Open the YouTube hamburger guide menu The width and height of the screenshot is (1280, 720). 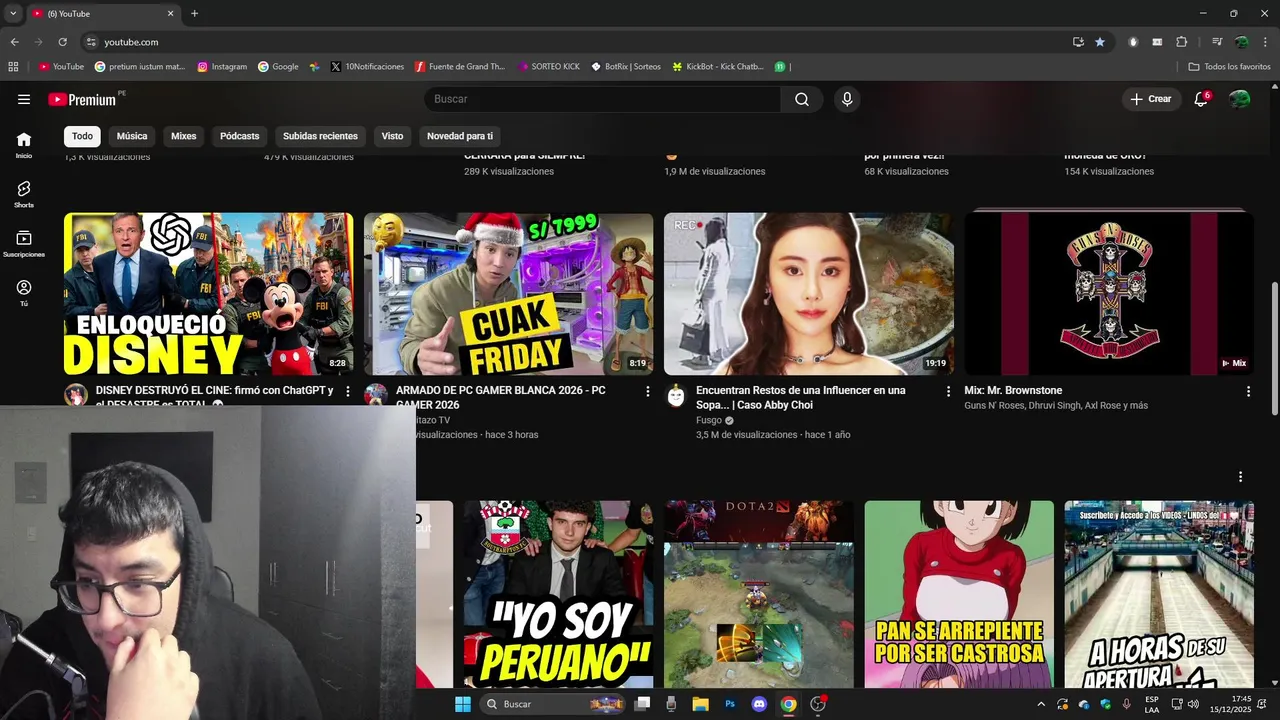(24, 99)
